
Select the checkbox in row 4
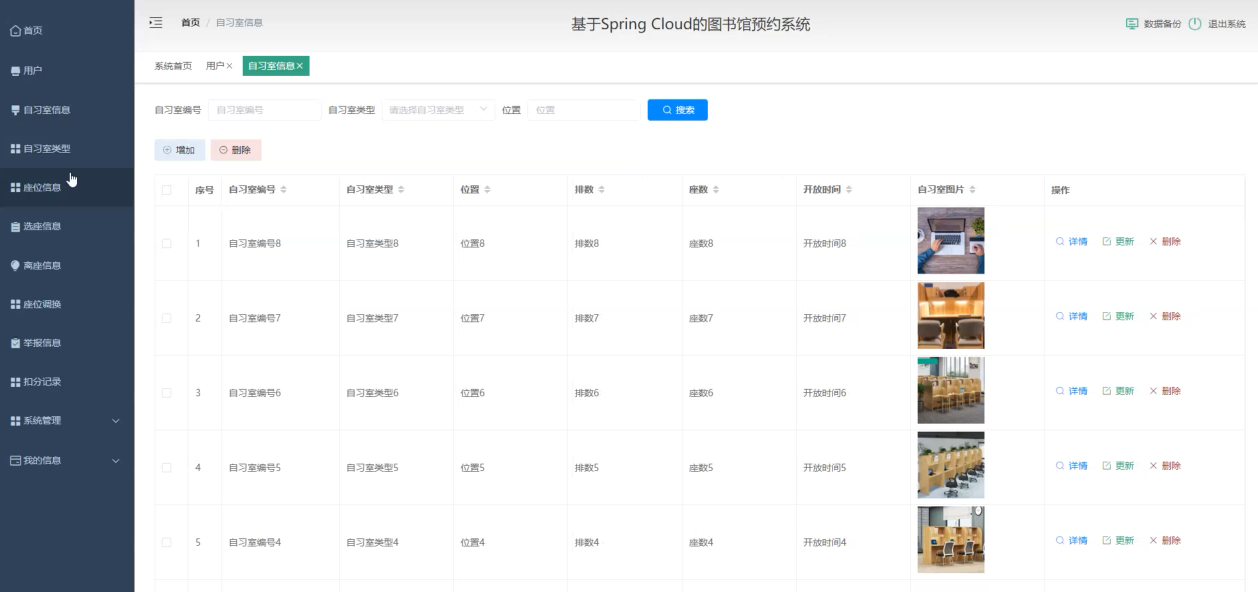pyautogui.click(x=167, y=467)
